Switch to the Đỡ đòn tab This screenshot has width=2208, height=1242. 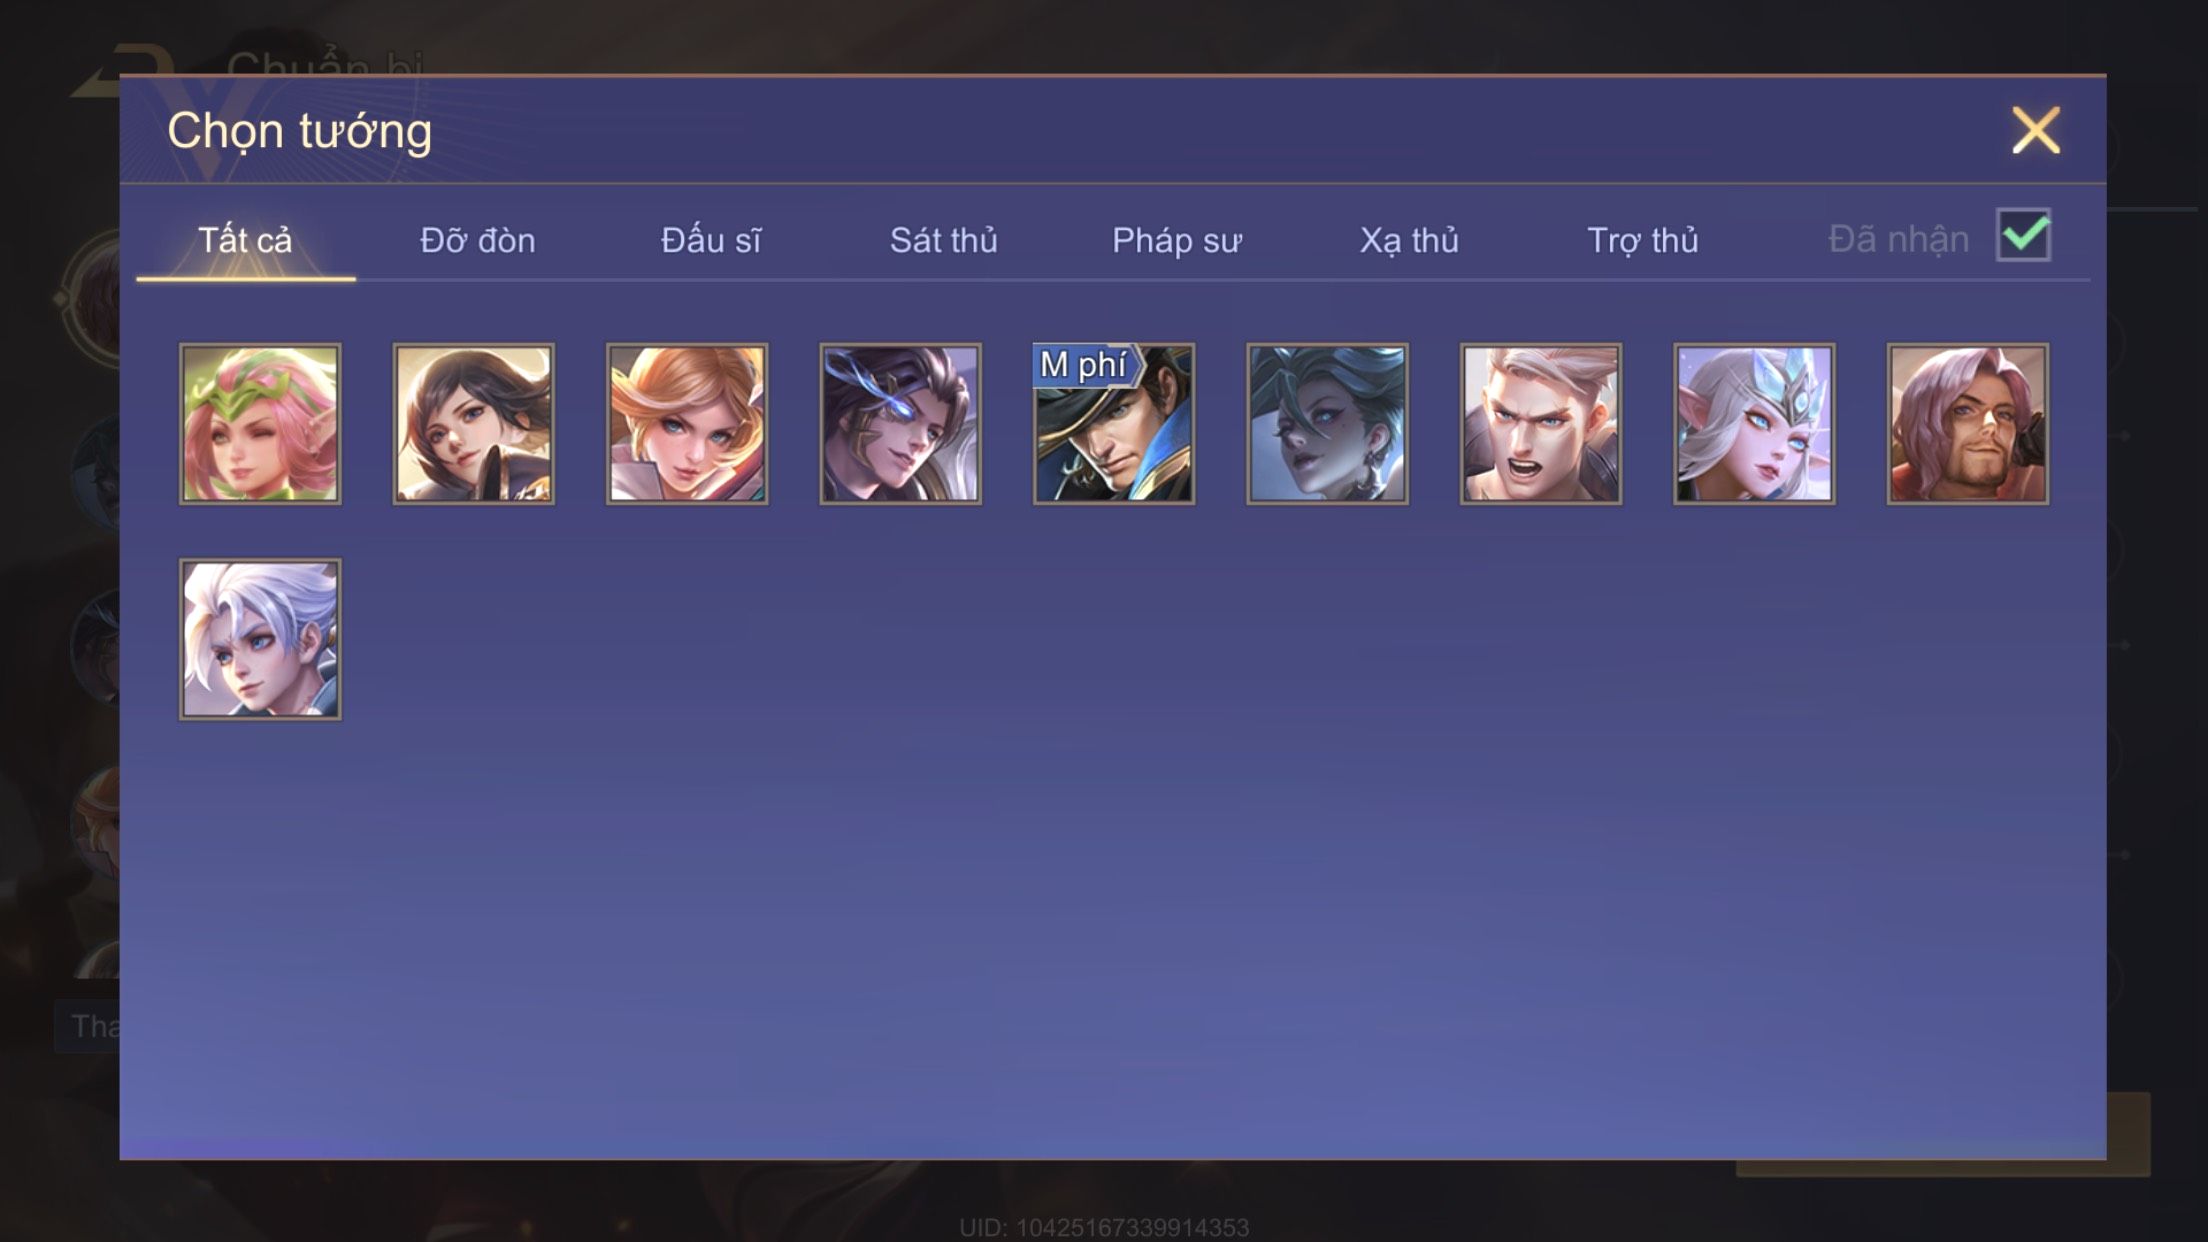click(x=478, y=240)
